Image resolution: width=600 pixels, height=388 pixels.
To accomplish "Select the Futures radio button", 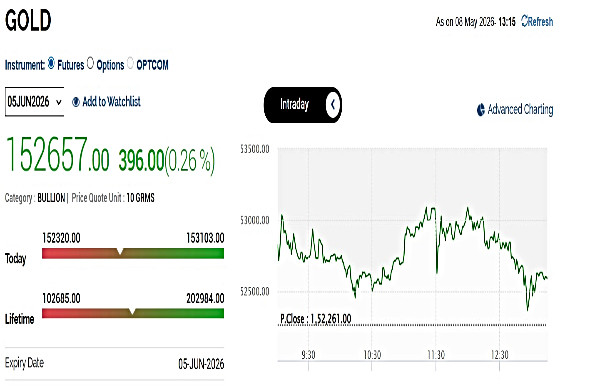I will click(51, 64).
